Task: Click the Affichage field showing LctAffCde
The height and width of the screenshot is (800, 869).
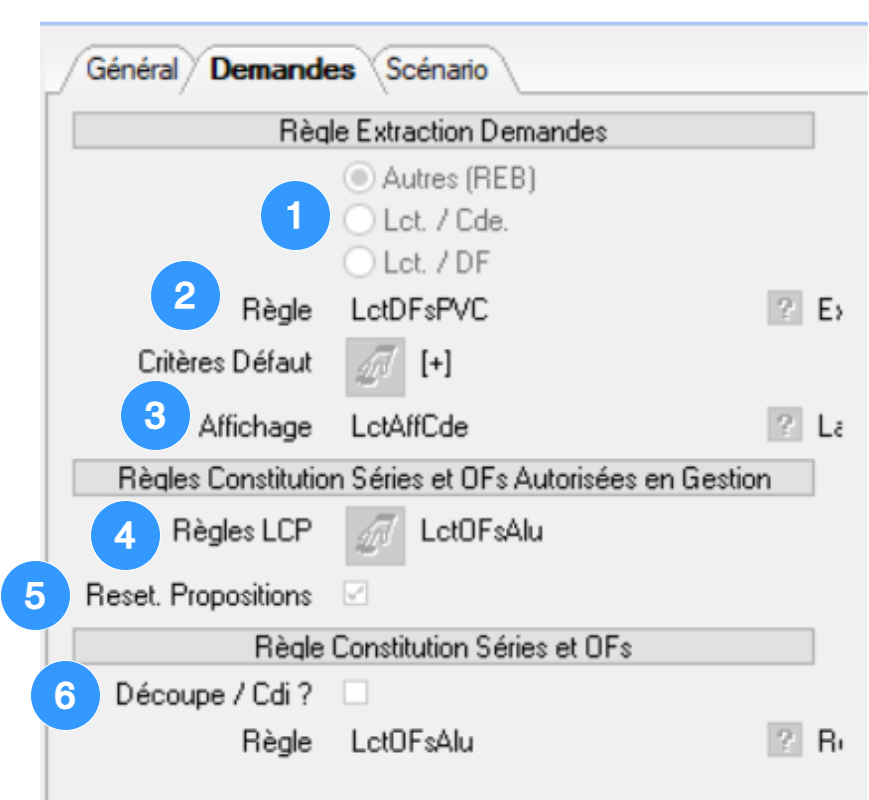Action: coord(410,427)
